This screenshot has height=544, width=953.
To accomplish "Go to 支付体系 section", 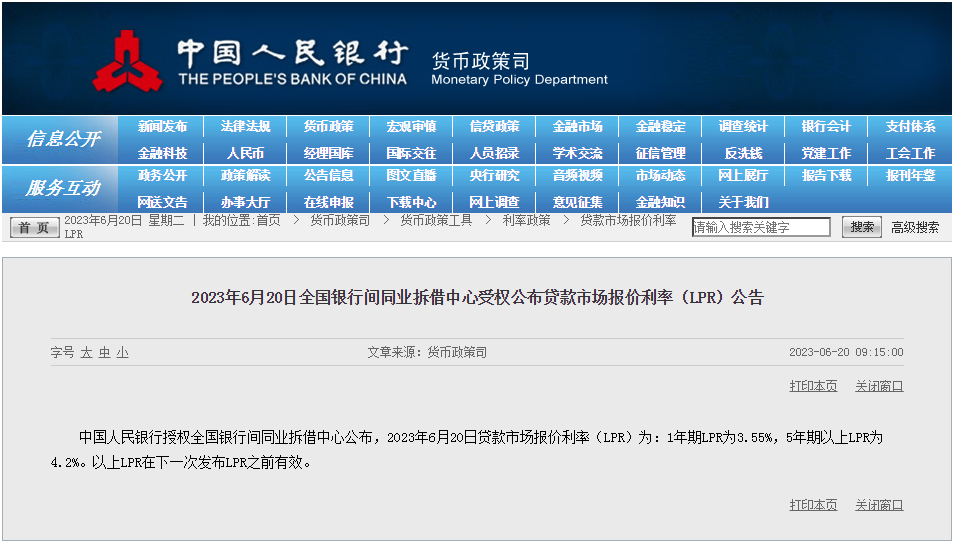I will [910, 126].
